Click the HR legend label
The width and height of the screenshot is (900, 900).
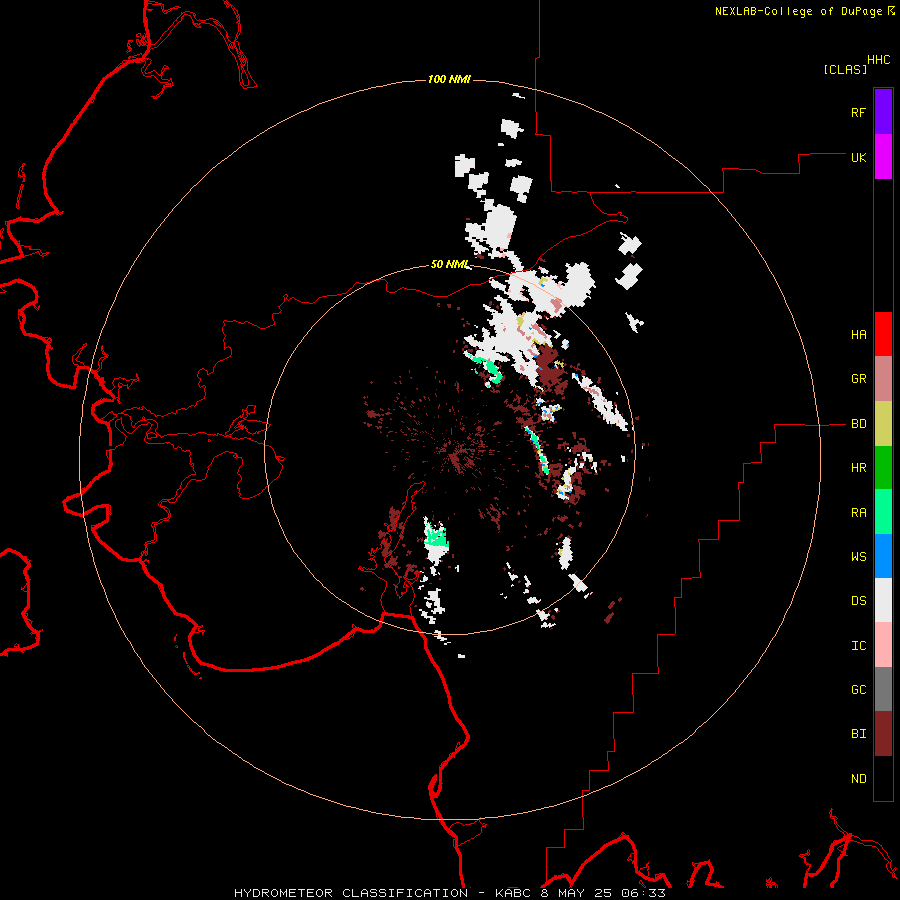tap(859, 468)
